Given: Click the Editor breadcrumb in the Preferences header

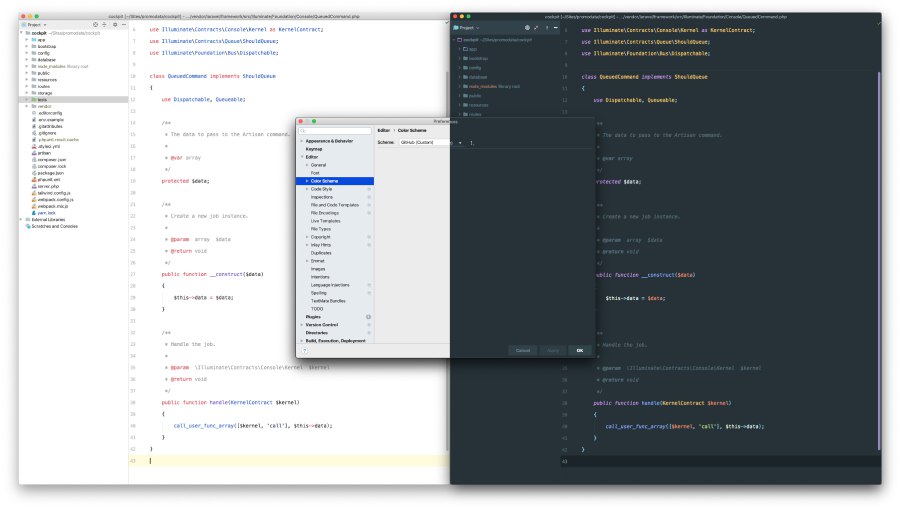Looking at the screenshot, I should point(383,130).
